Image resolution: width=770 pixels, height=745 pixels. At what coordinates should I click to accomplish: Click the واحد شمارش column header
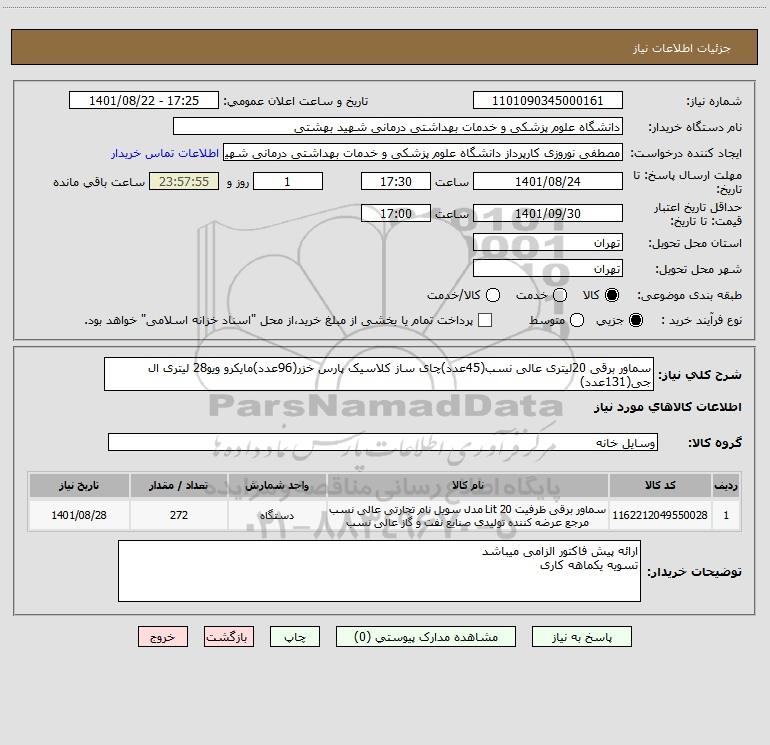277,485
